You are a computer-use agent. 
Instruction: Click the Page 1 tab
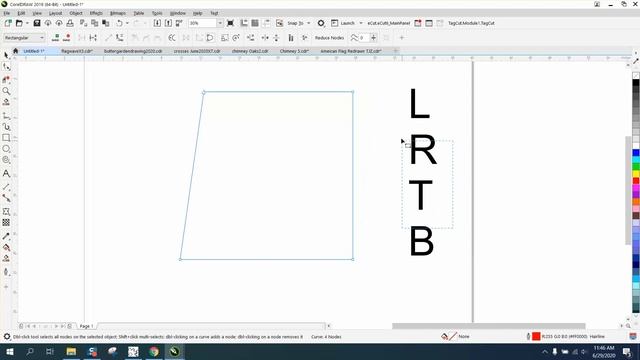click(87, 326)
